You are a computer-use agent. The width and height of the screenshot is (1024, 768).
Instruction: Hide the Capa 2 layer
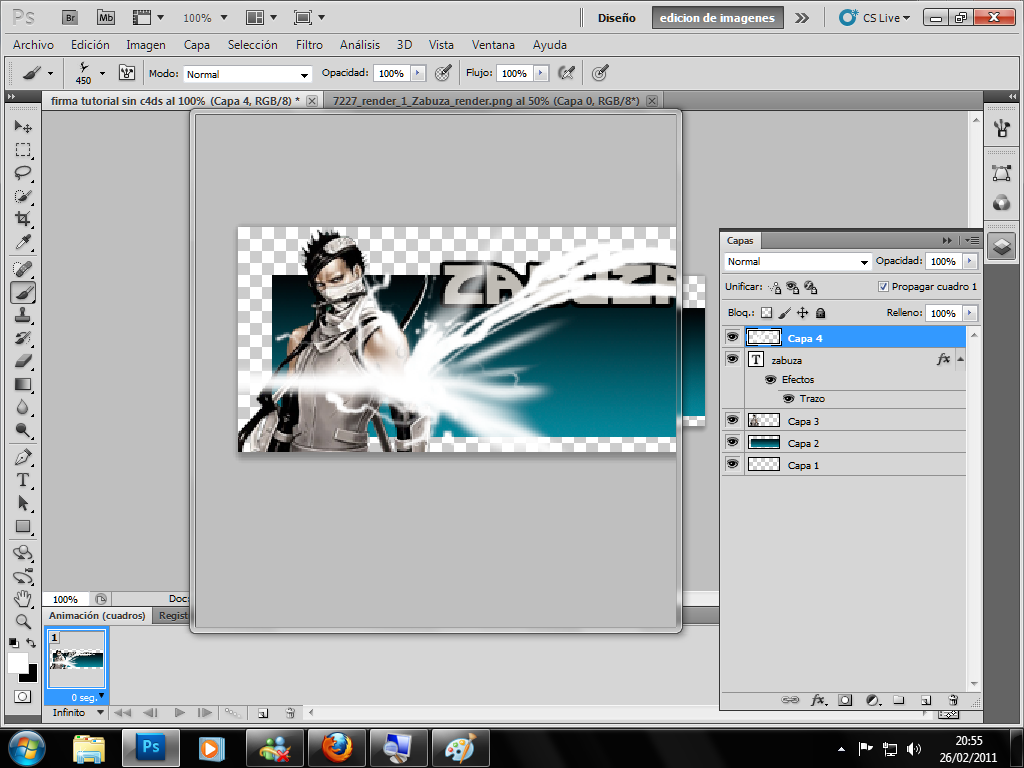pyautogui.click(x=733, y=442)
